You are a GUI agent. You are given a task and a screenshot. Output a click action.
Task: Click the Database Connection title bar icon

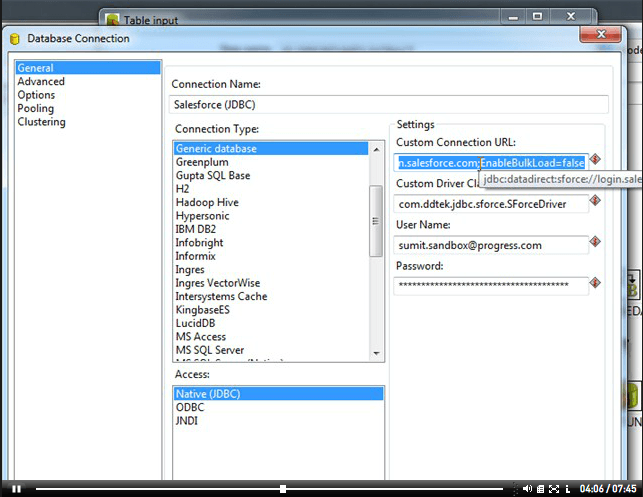15,39
